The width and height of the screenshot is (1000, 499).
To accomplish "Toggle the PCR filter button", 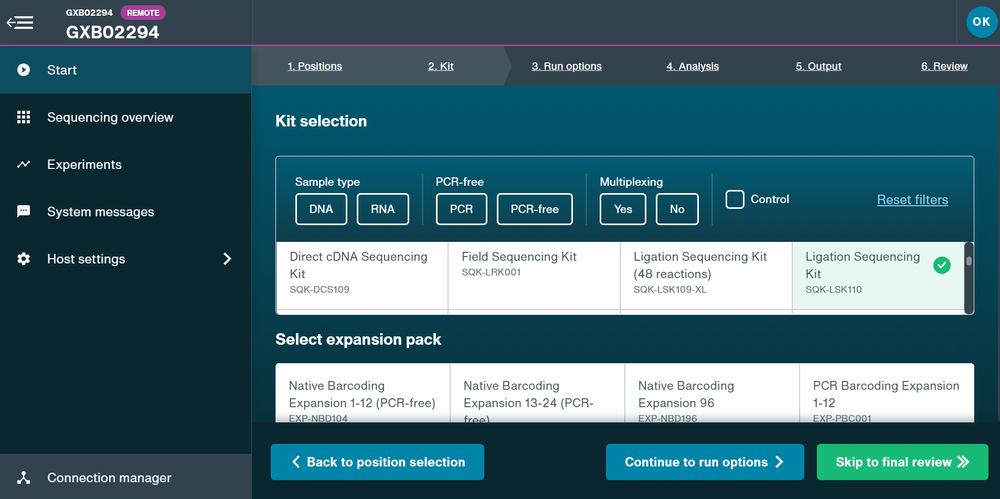I will (x=462, y=209).
